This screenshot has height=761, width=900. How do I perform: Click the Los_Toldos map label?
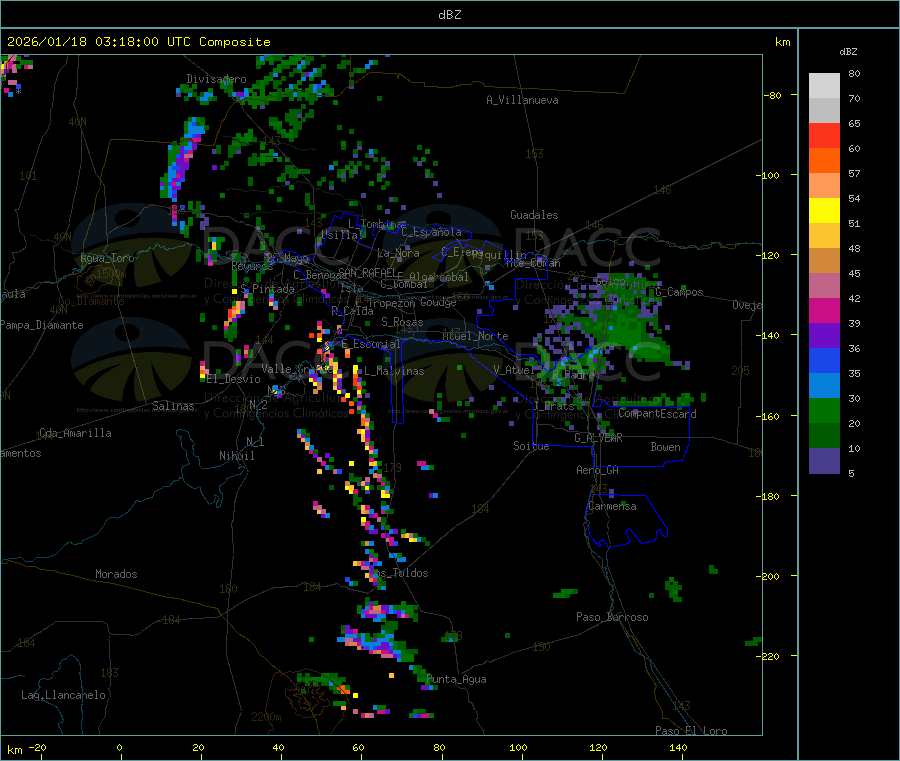coord(398,573)
